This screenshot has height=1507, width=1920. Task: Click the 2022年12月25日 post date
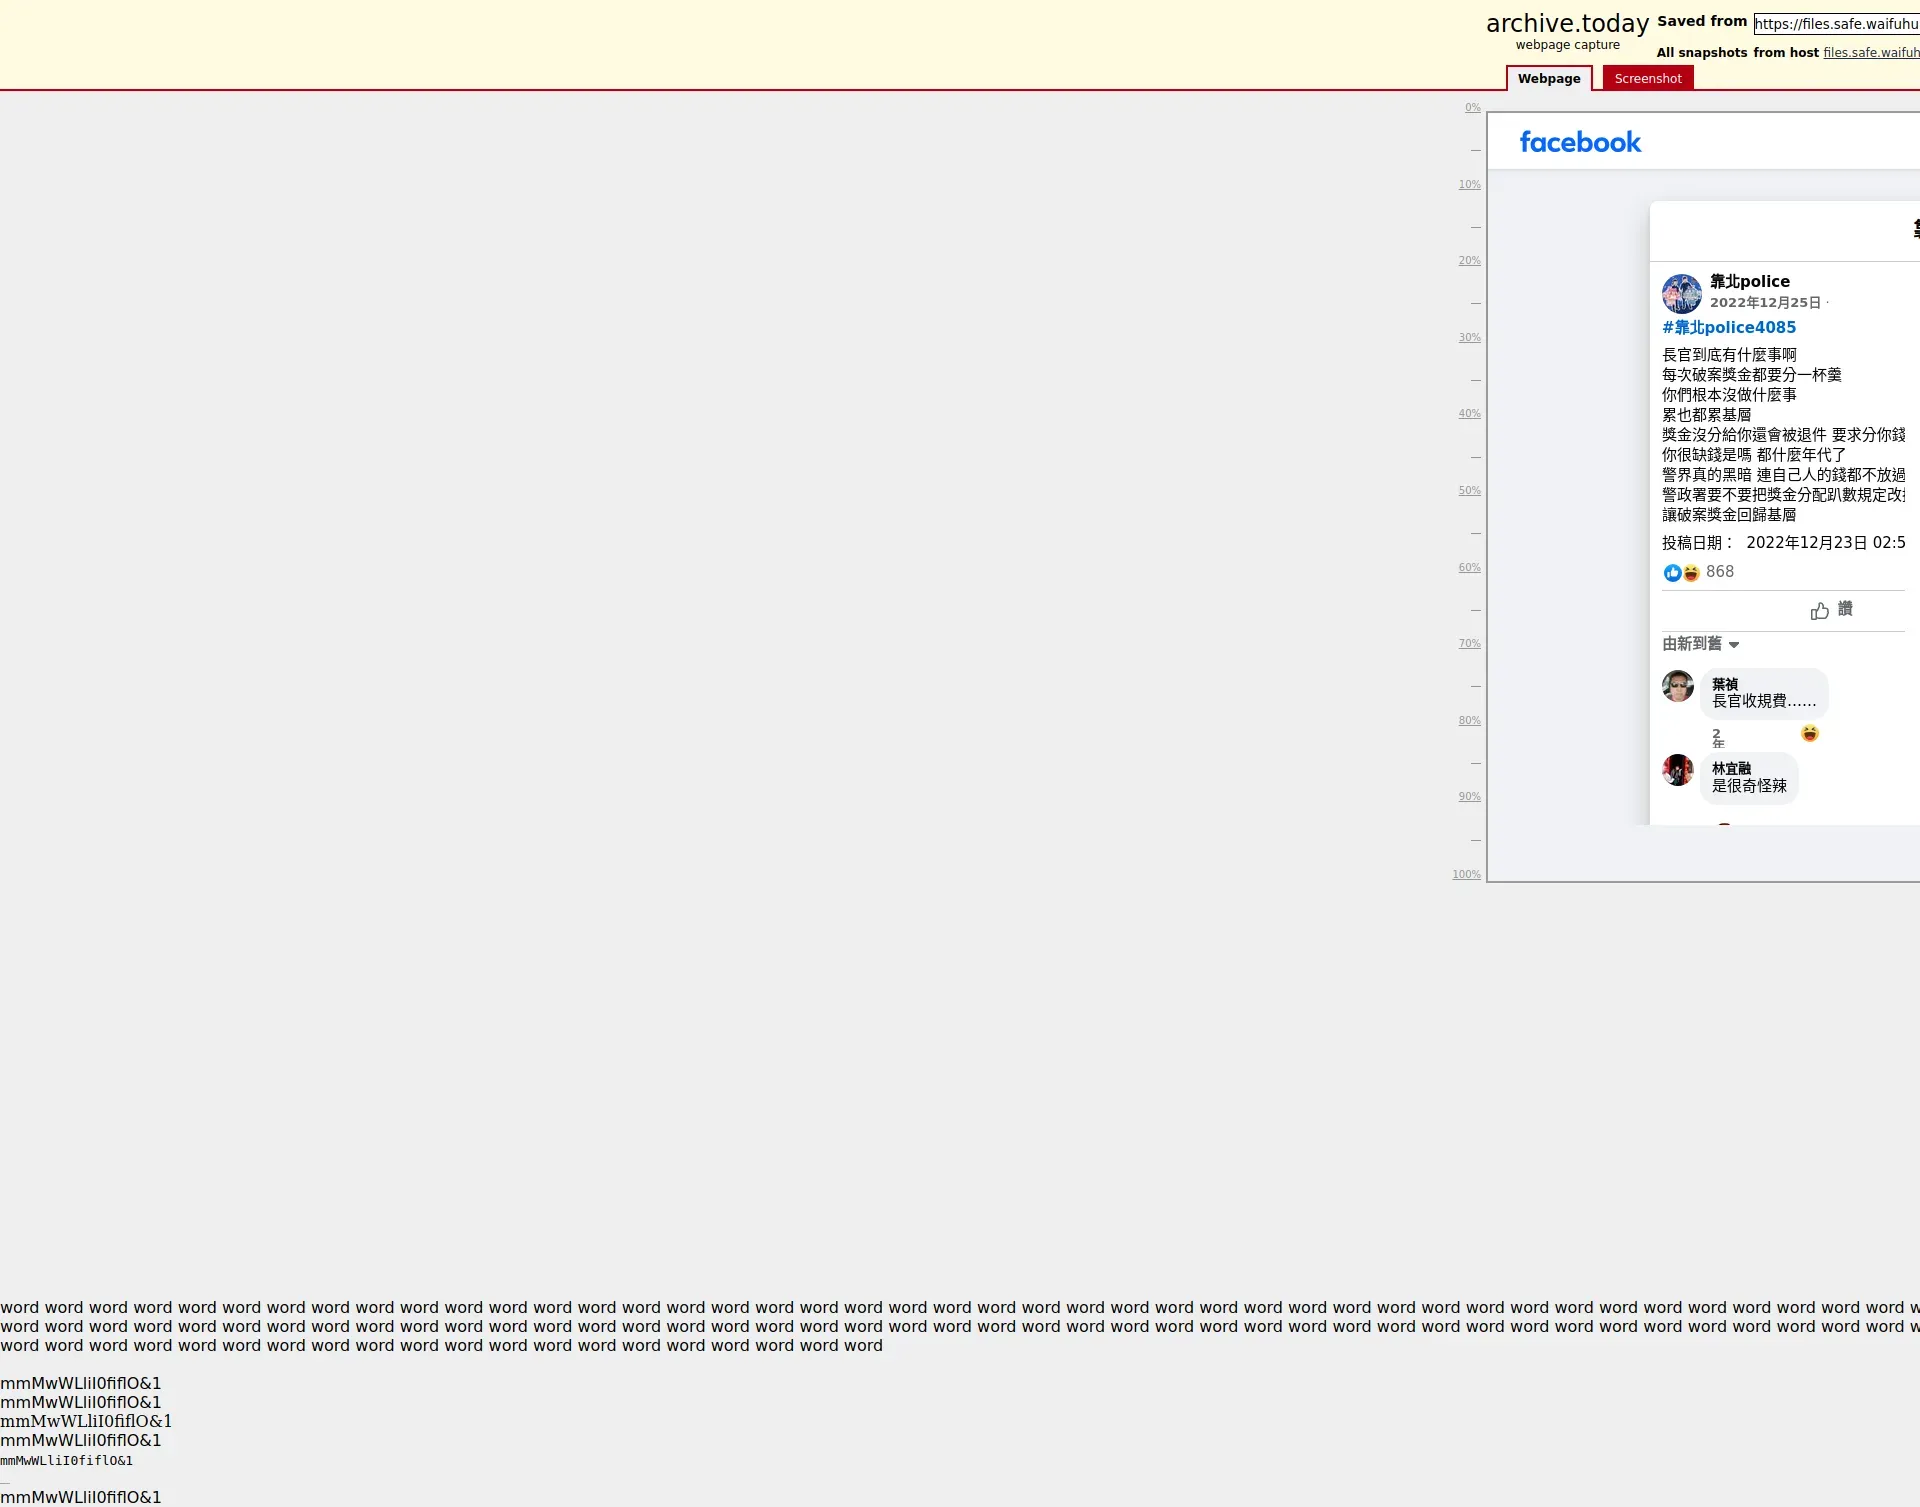click(x=1764, y=302)
